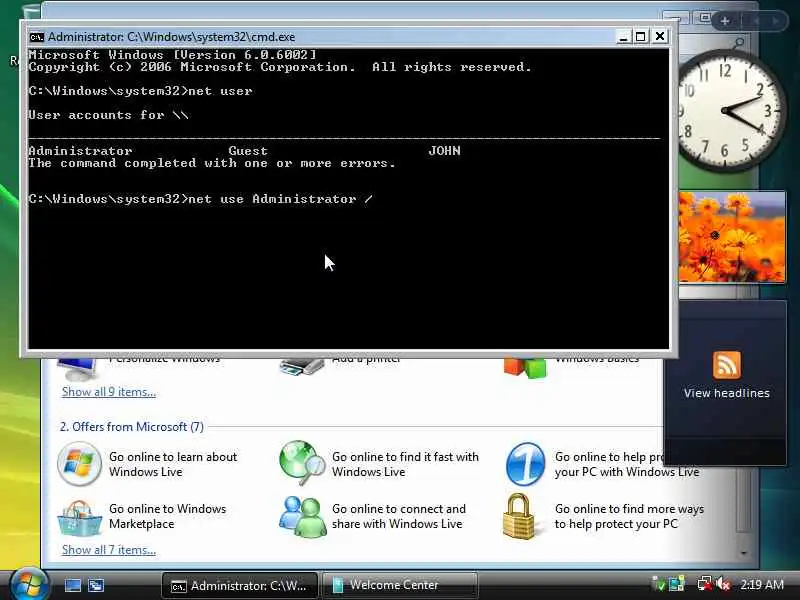Click Welcome Center scrollbar down arrow
This screenshot has height=600, width=800.
743,553
